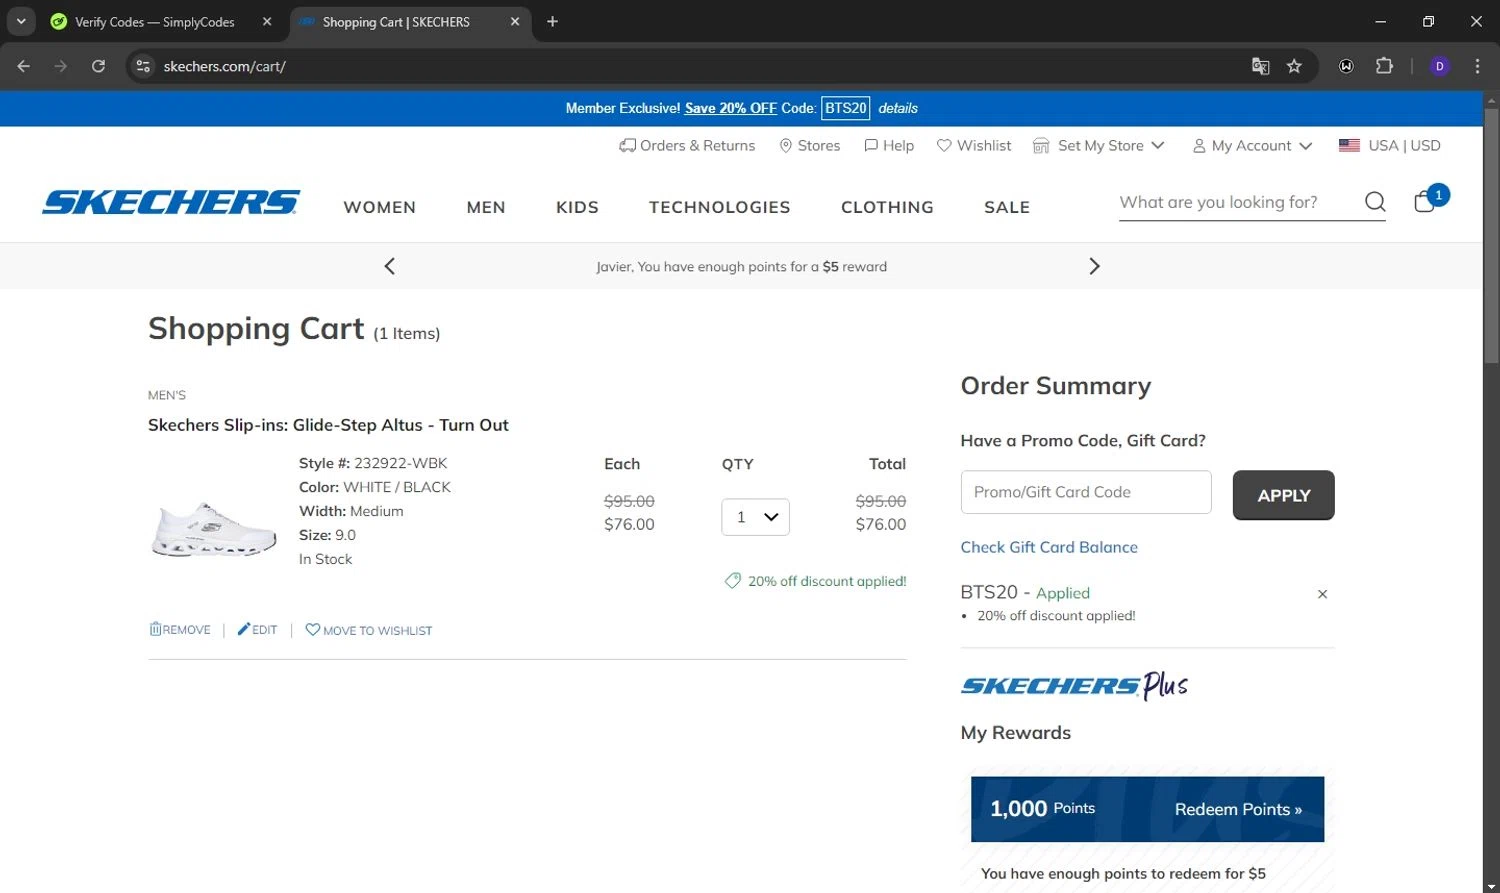Open the CLOTHING menu
The image size is (1500, 893).
point(887,207)
